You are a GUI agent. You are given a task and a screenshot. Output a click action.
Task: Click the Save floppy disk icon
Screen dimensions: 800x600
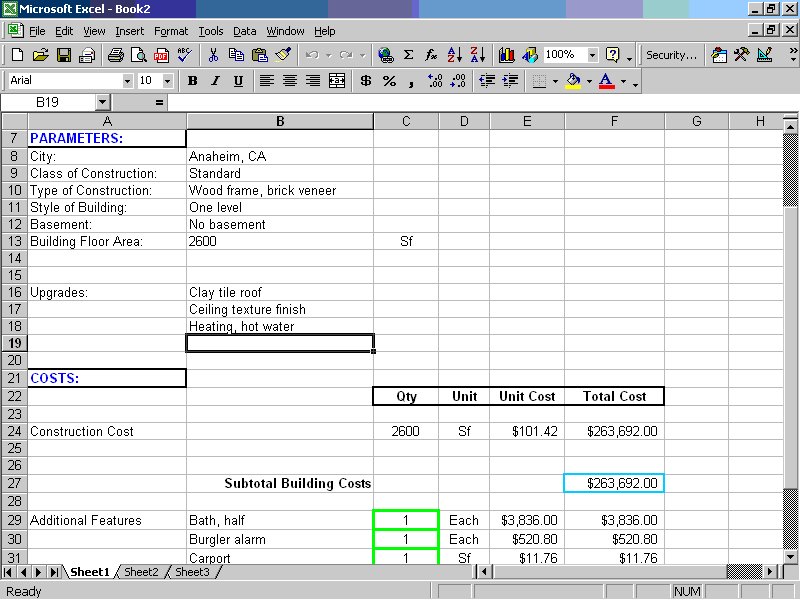64,55
